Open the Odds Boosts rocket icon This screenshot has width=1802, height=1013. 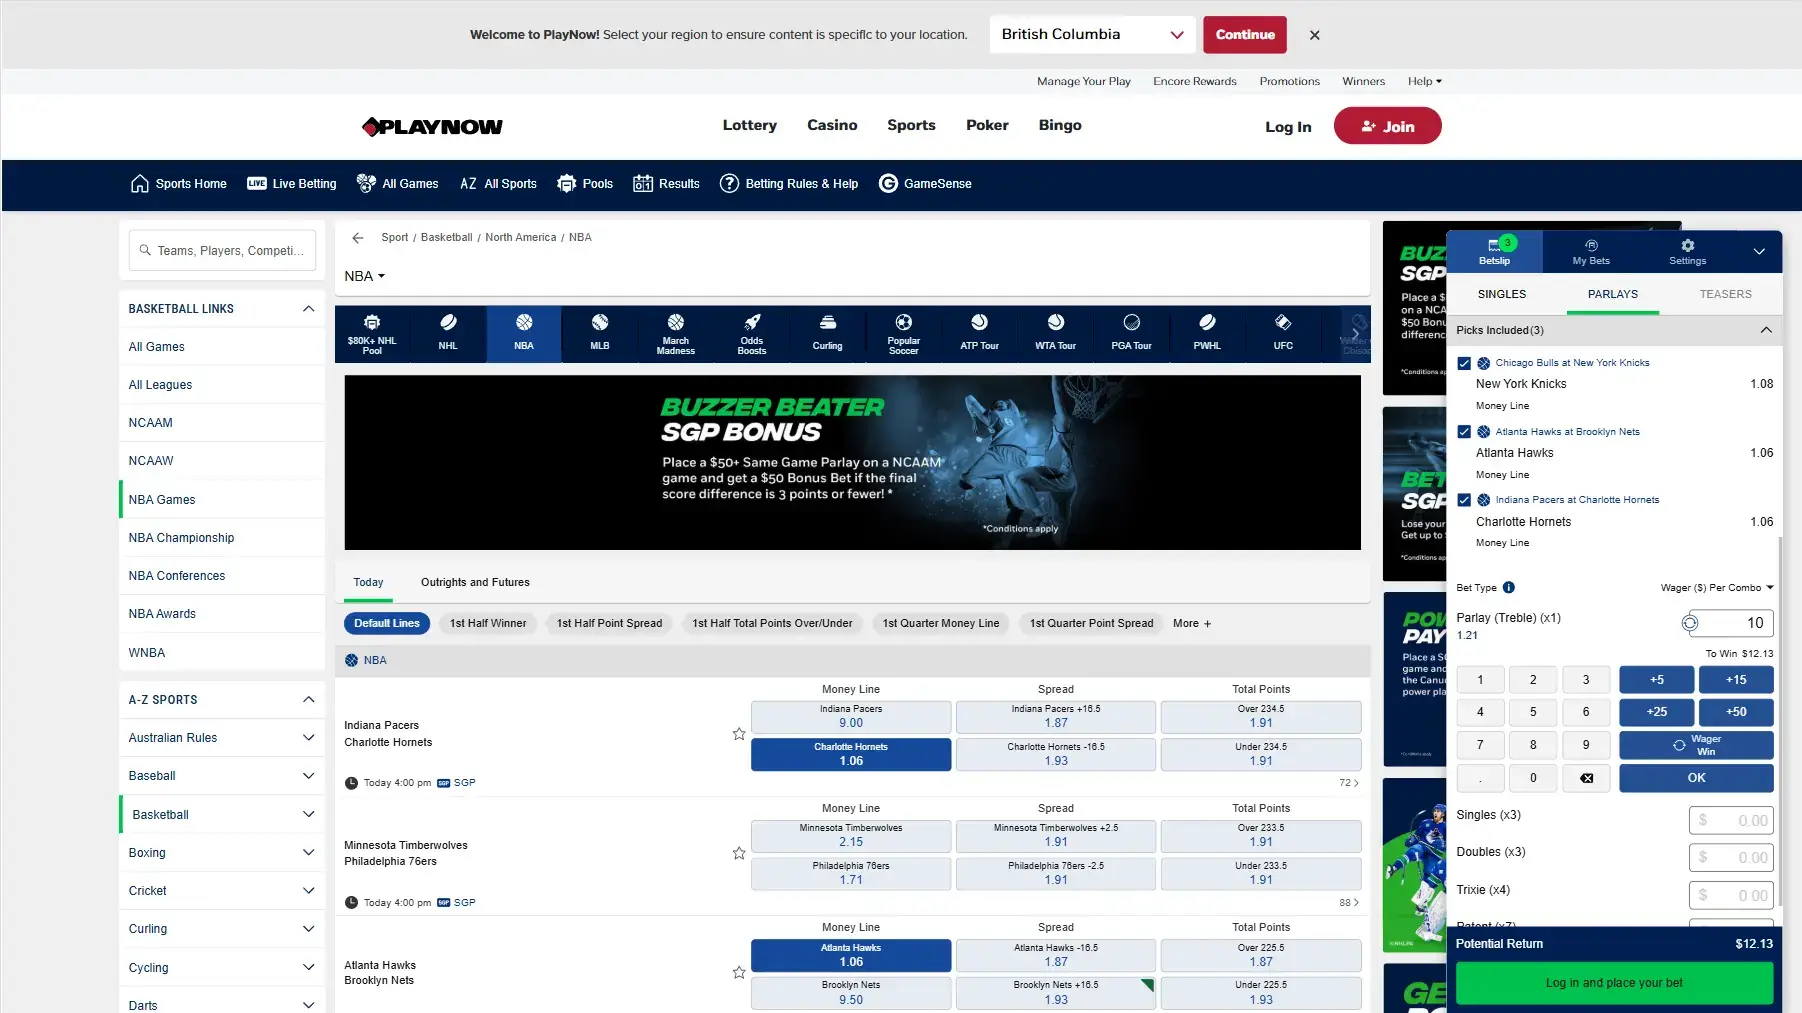click(x=752, y=334)
